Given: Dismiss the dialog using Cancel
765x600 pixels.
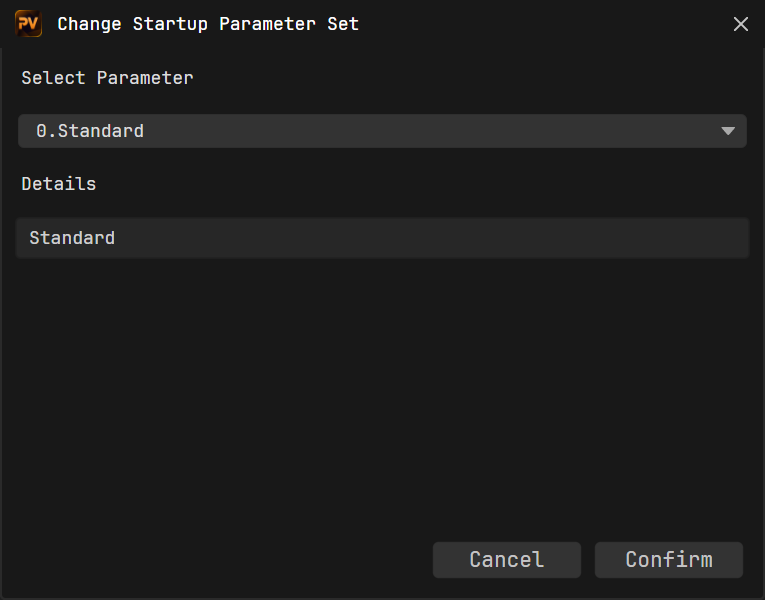Looking at the screenshot, I should coord(506,560).
